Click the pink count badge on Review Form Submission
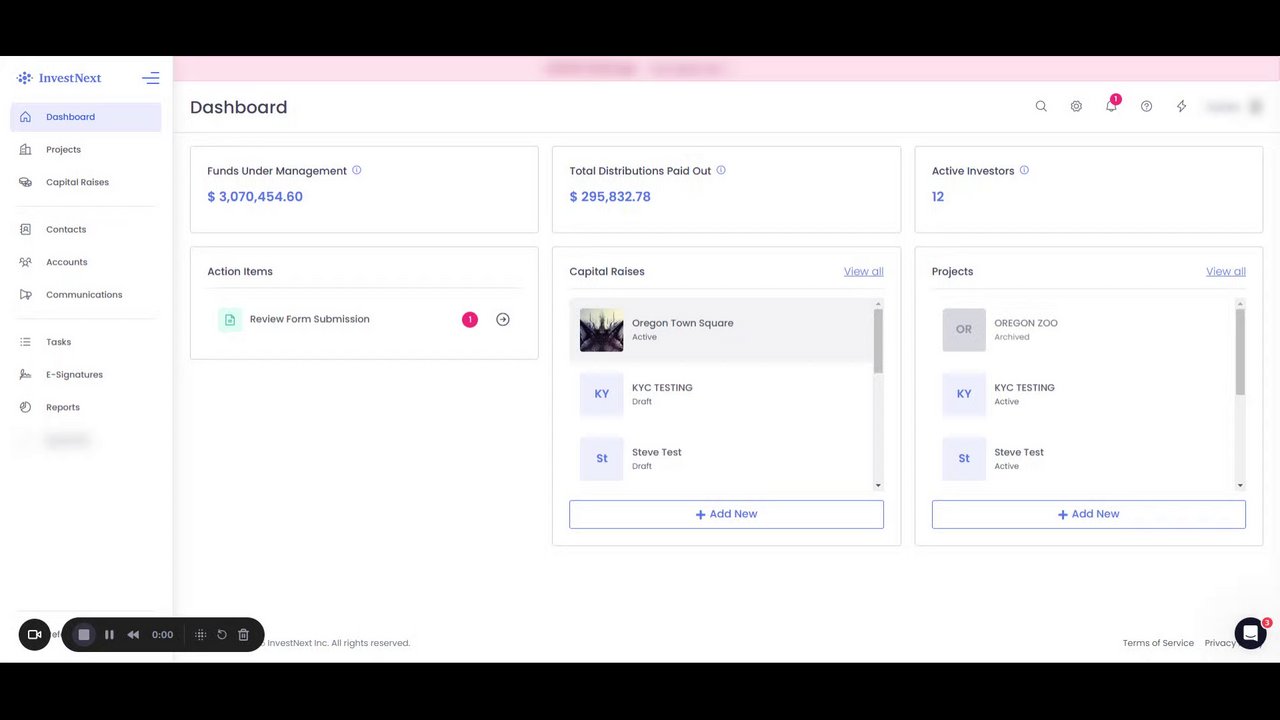 470,320
